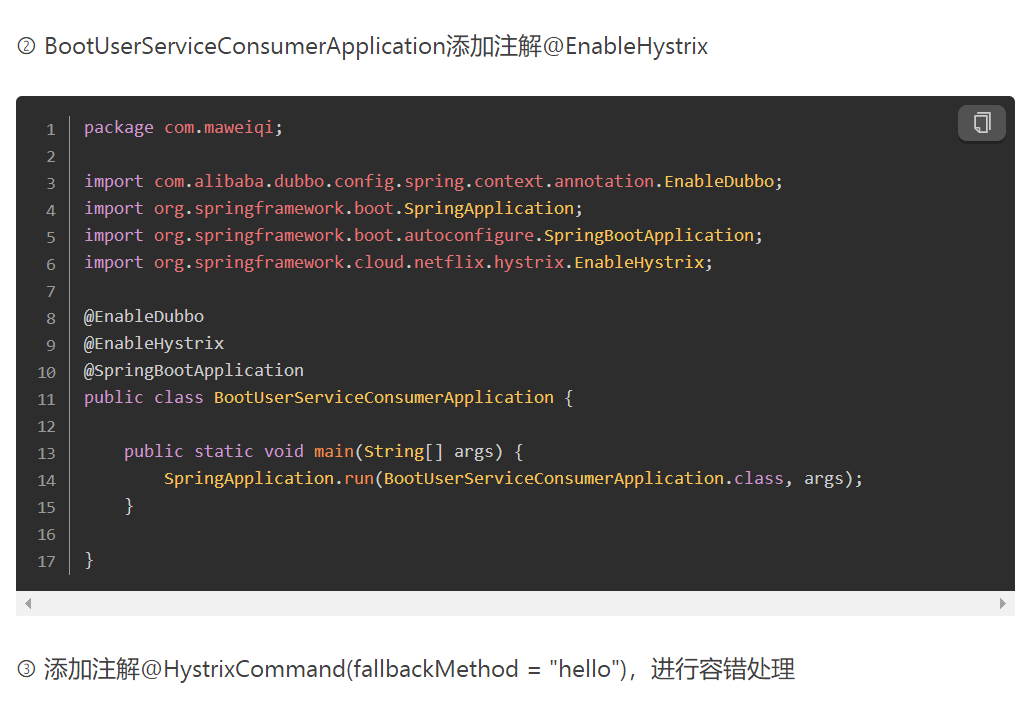Click the right arrow of horizontal scrollbar

pos(1002,604)
